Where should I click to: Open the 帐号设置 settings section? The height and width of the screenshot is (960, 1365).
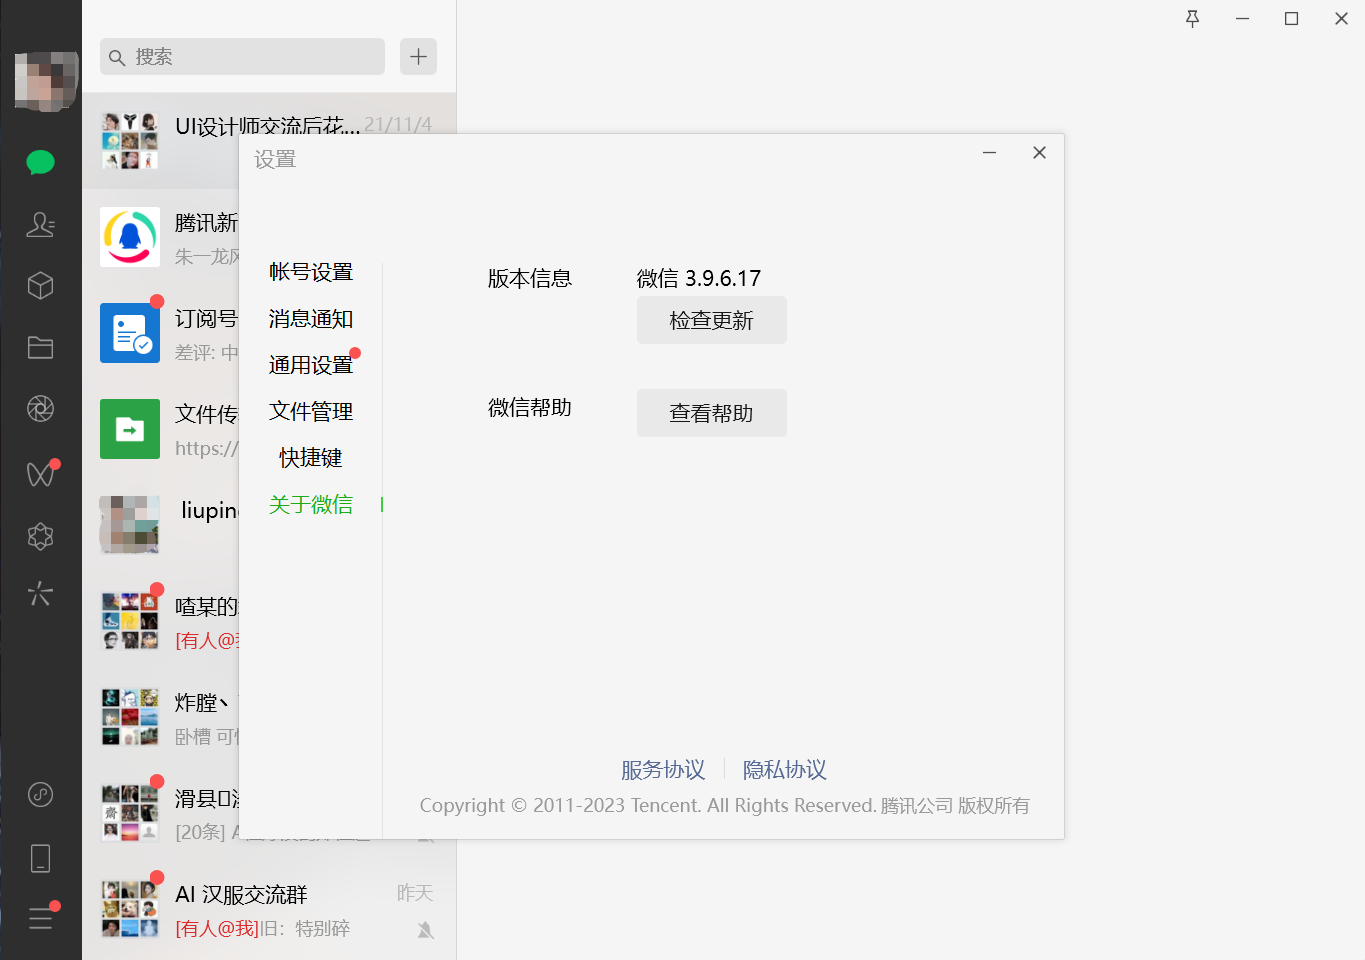click(310, 271)
